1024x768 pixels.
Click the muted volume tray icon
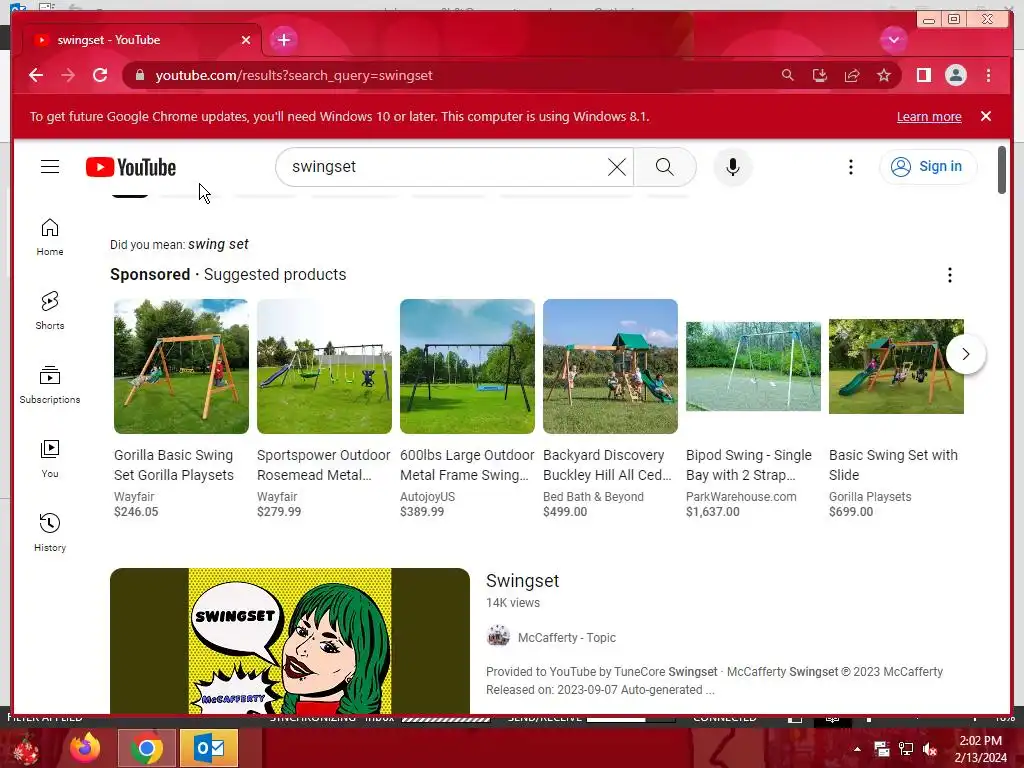929,748
